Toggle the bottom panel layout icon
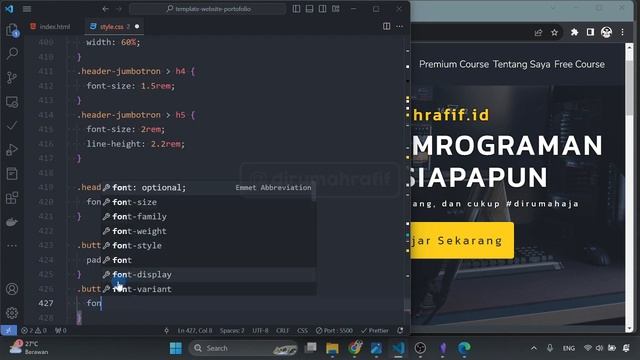The image size is (640, 360). 309,9
